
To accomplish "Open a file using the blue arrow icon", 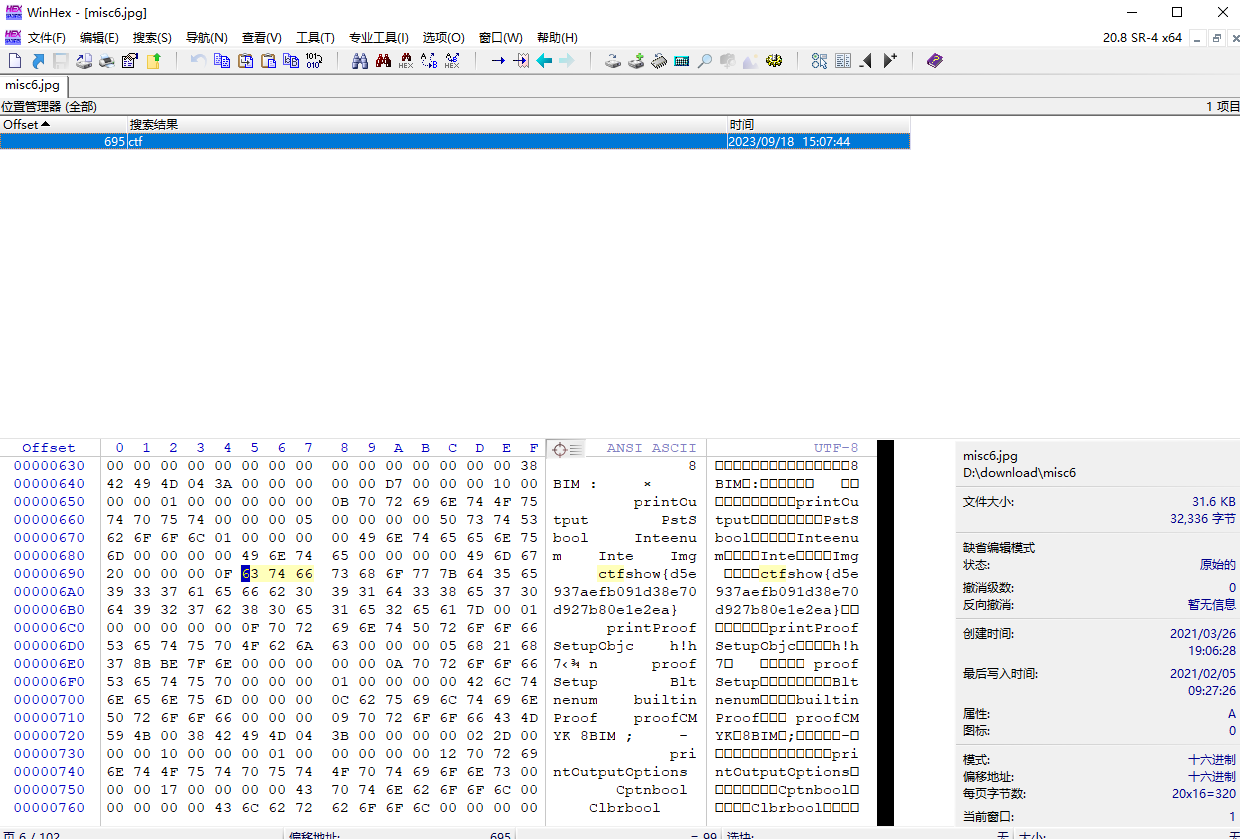I will point(38,61).
